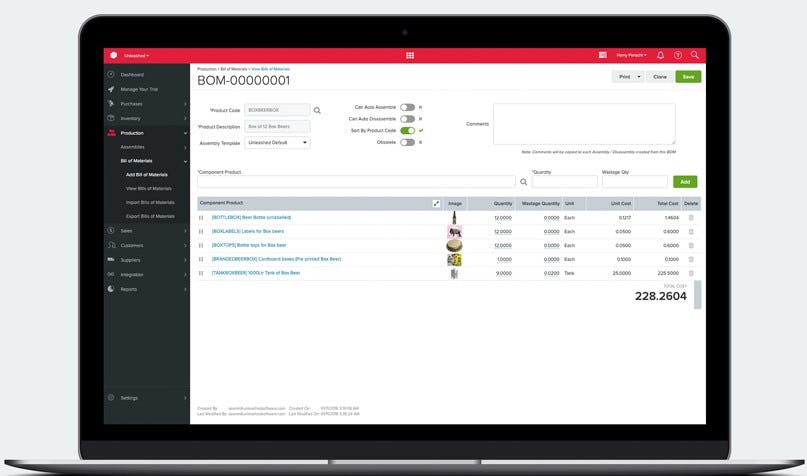Click the green Save button
The height and width of the screenshot is (476, 807).
tap(688, 77)
